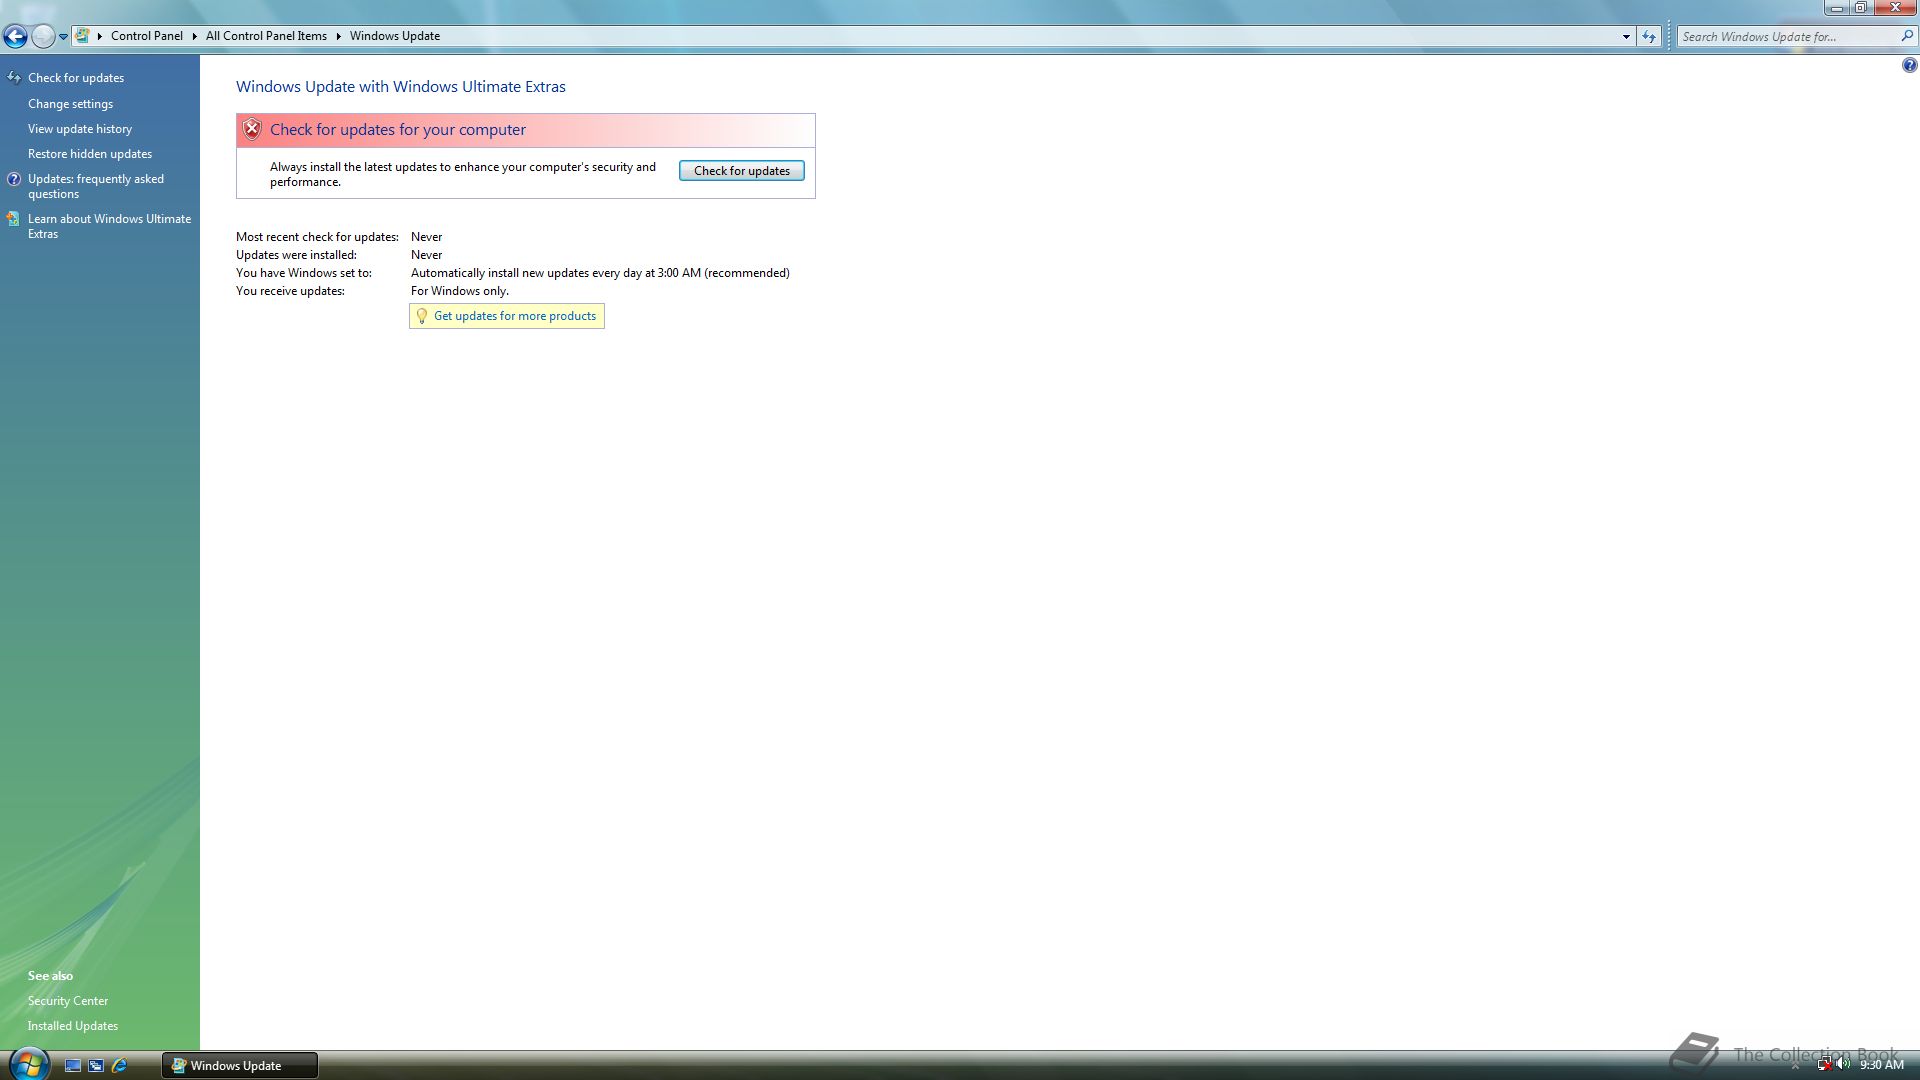Open the address bar history dropdown
This screenshot has height=1080, width=1920.
point(1626,37)
